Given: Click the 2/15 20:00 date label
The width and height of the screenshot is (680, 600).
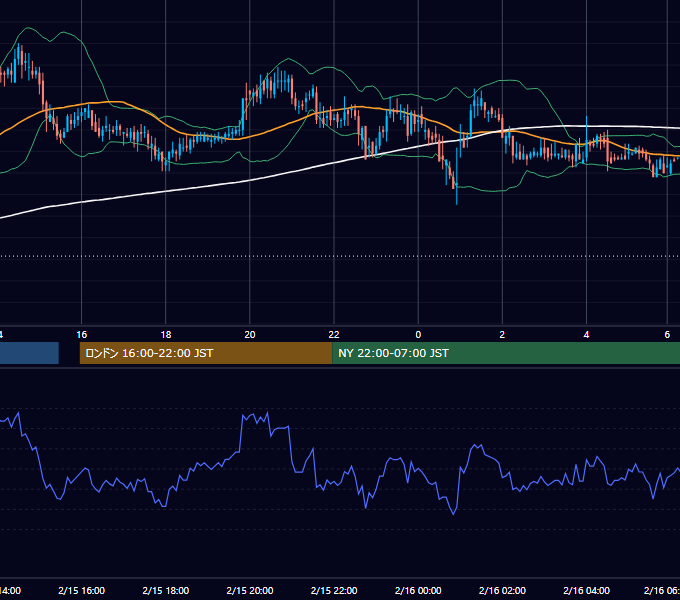Looking at the screenshot, I should point(250,590).
